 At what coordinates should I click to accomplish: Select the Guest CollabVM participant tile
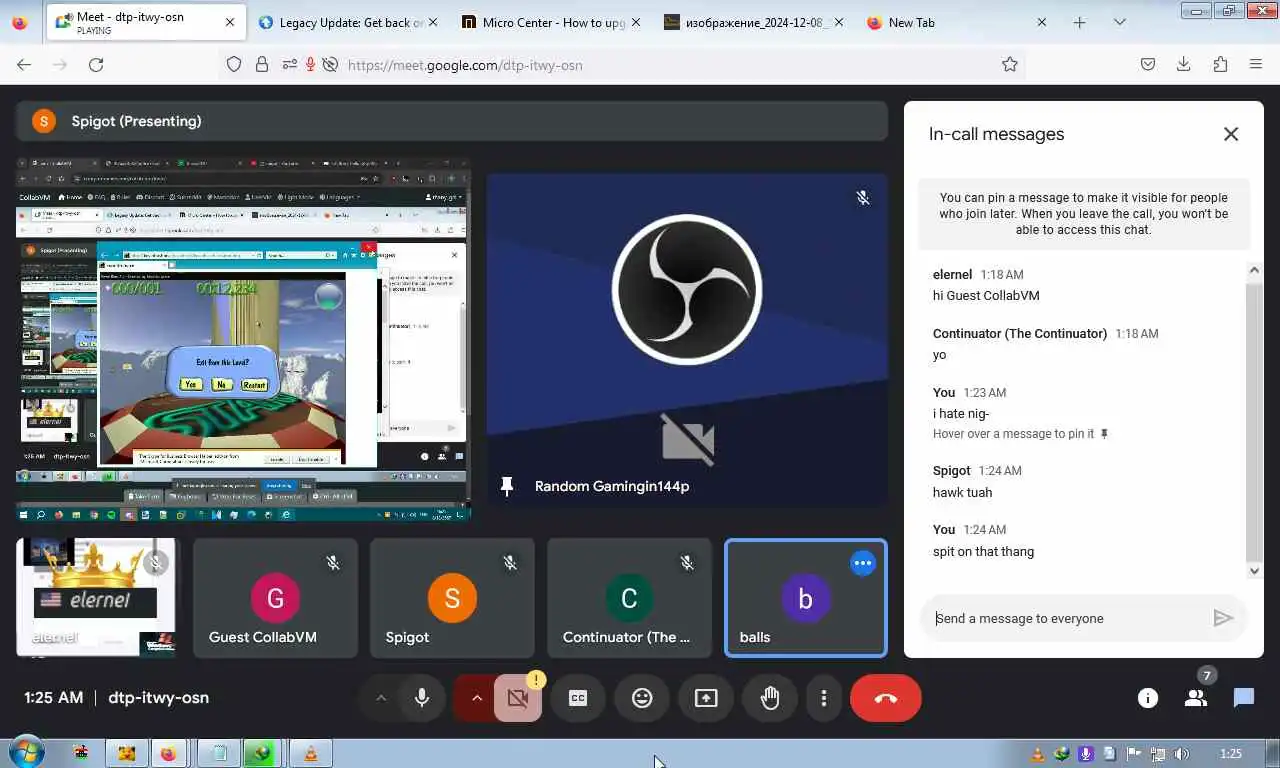click(x=275, y=598)
